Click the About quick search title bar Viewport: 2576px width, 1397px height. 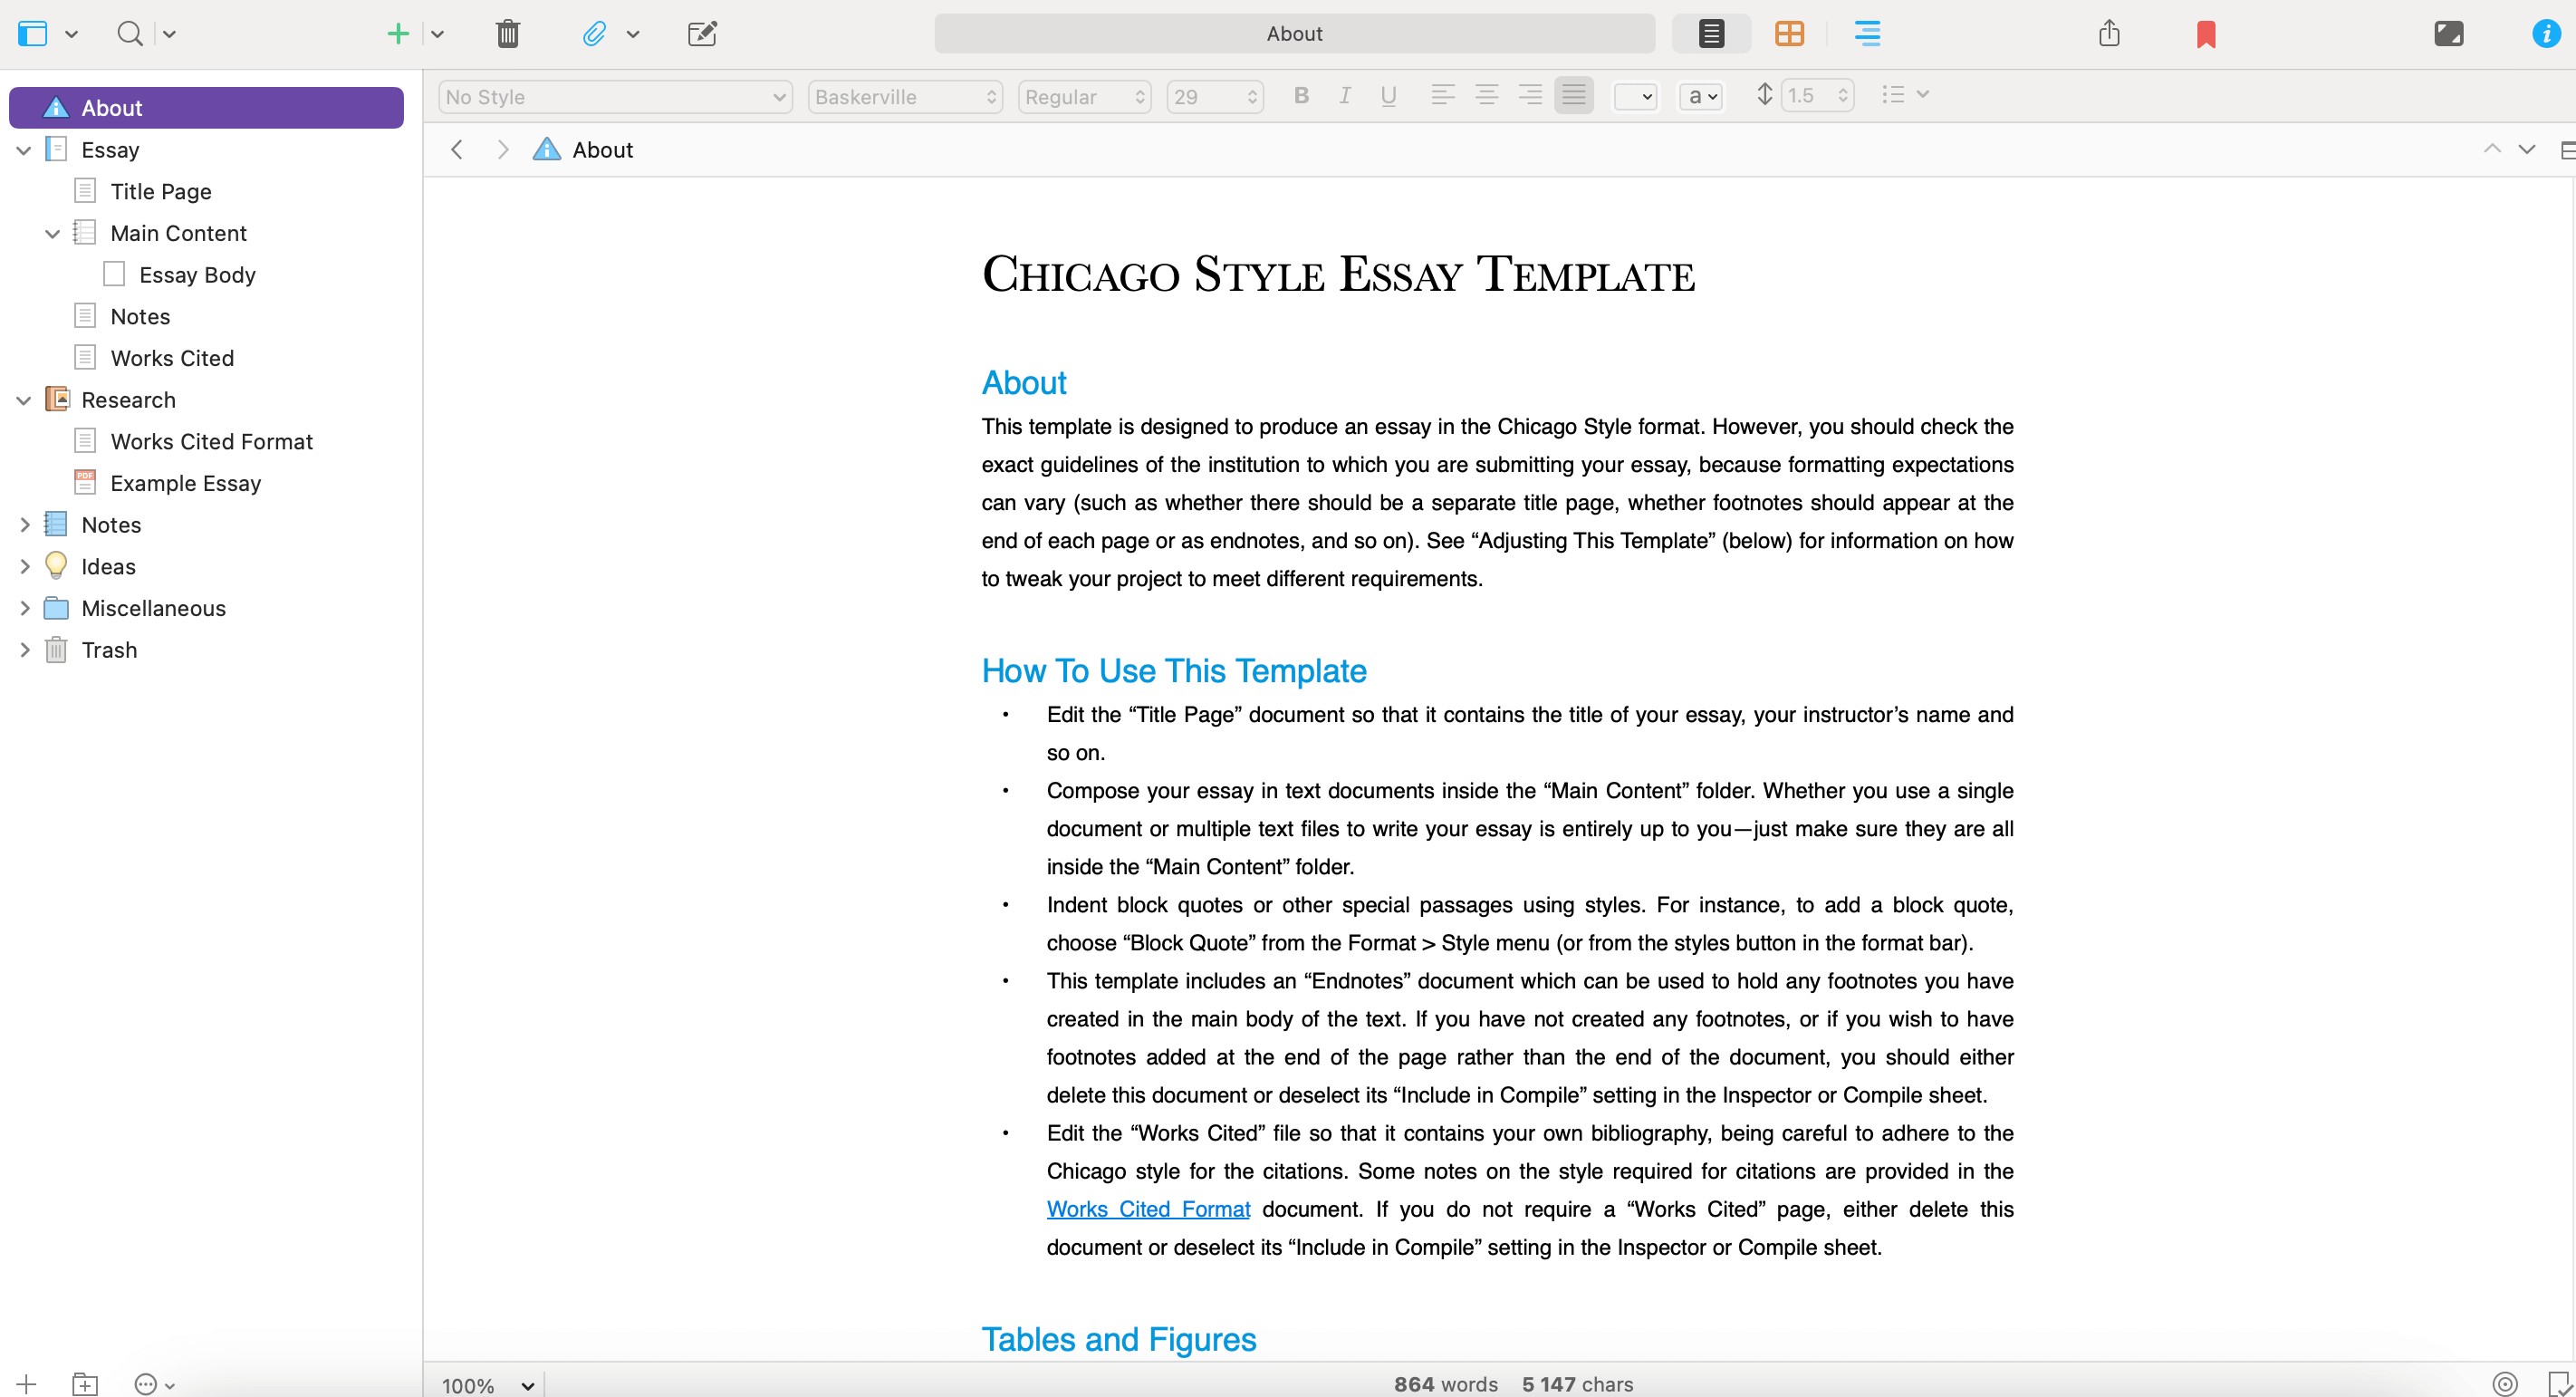(1294, 34)
